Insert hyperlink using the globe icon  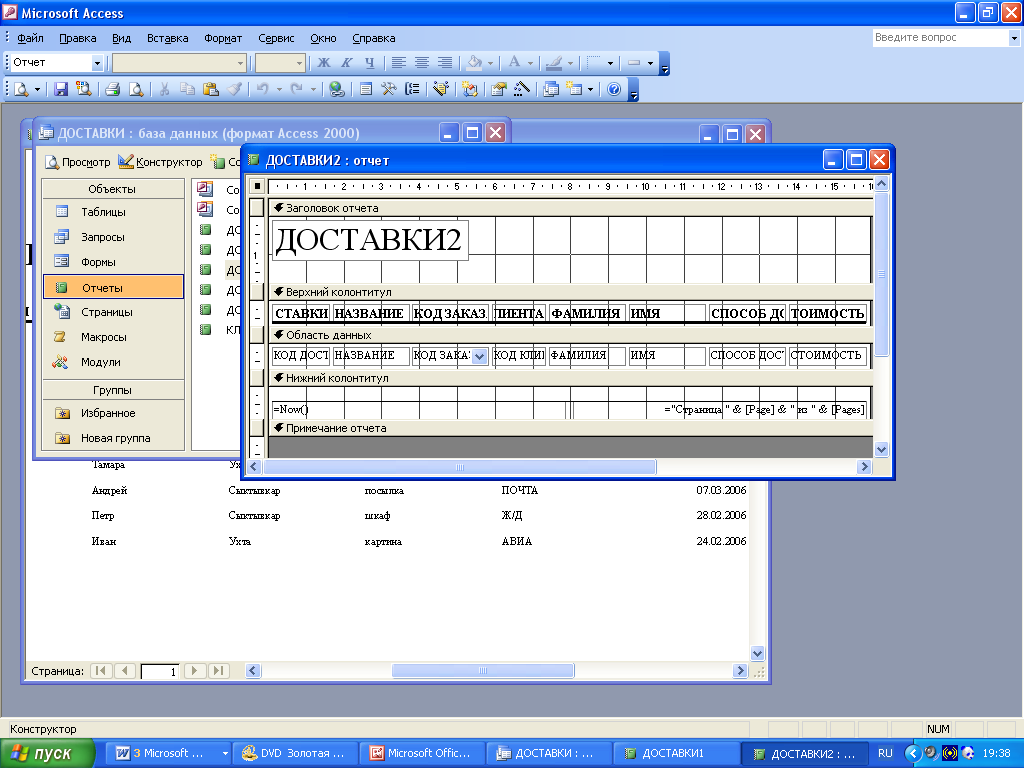point(336,89)
